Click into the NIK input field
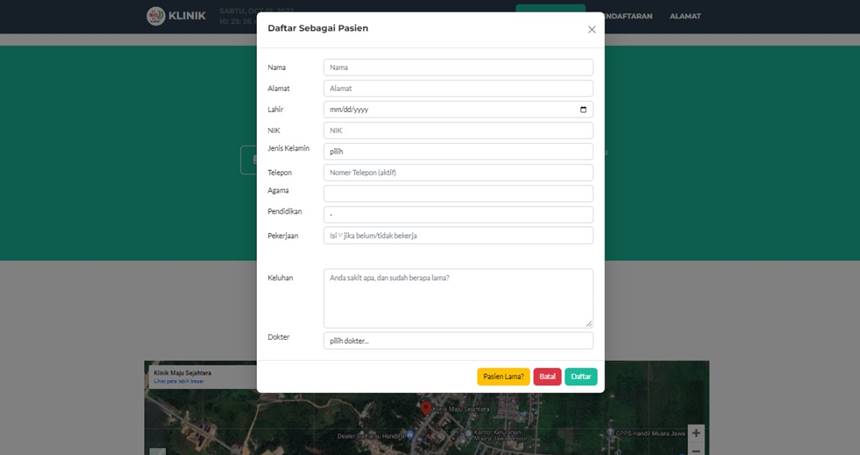This screenshot has height=455, width=860. click(458, 131)
